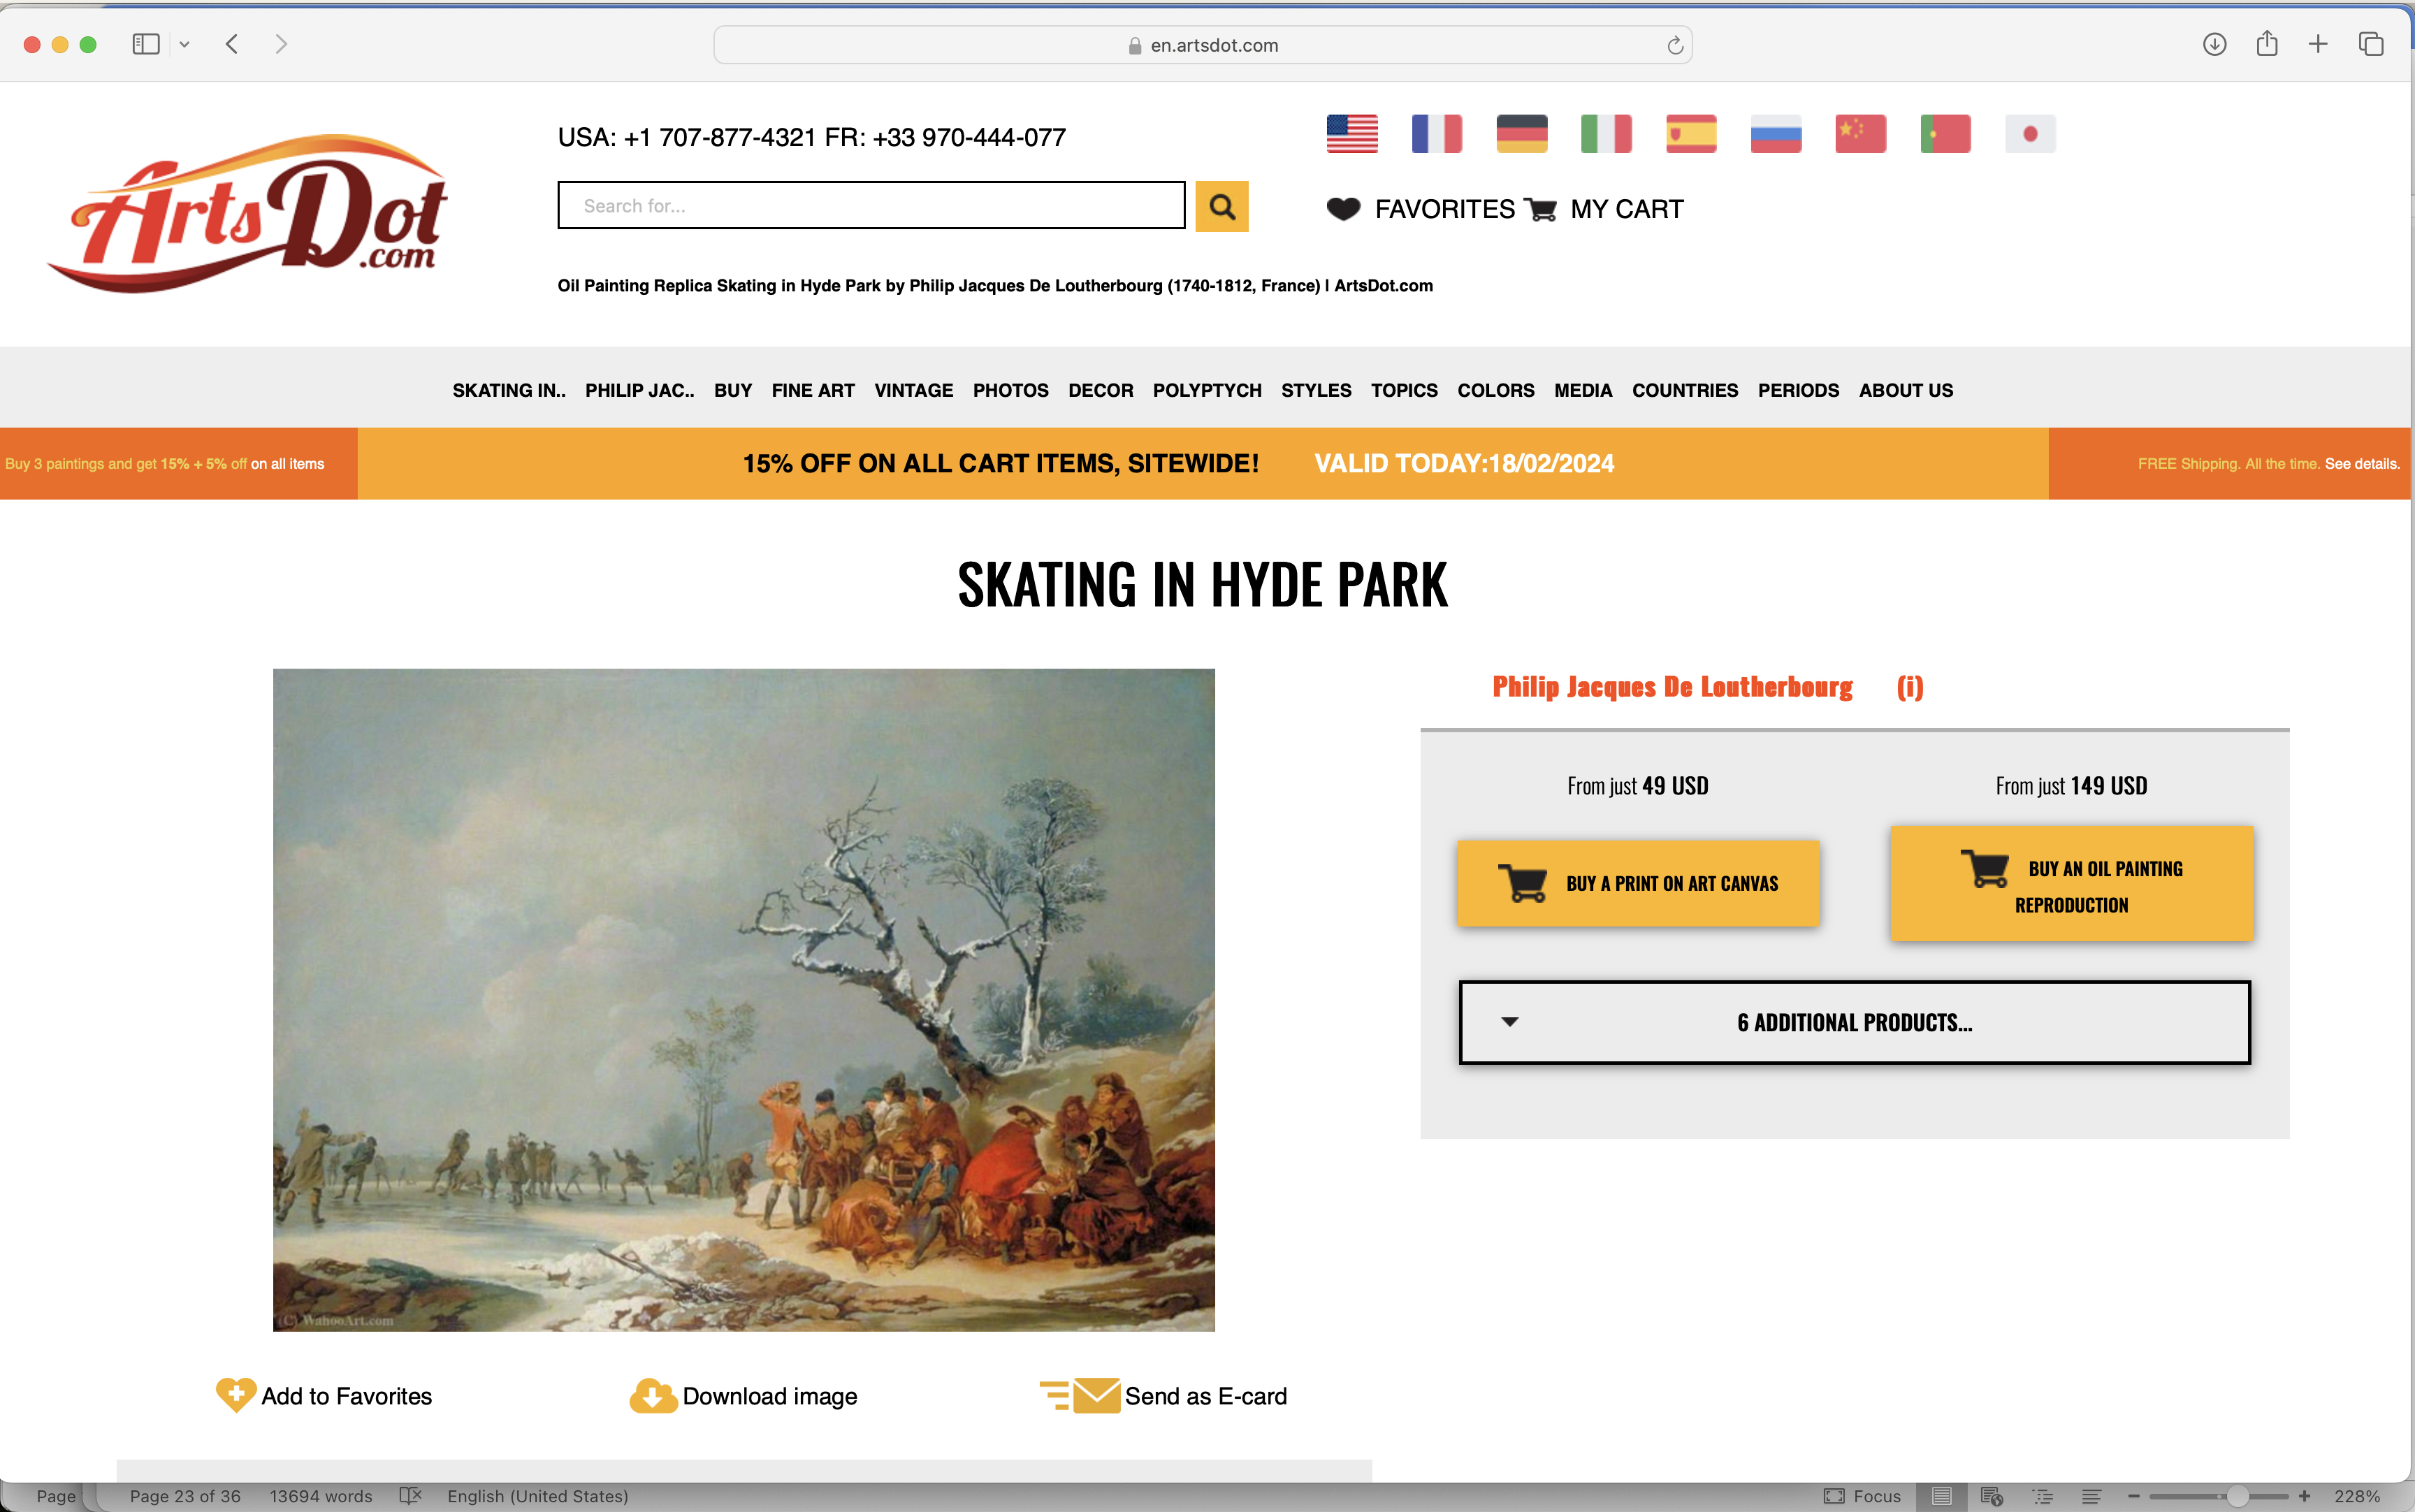Open the Safari downloads icon

[x=2214, y=44]
